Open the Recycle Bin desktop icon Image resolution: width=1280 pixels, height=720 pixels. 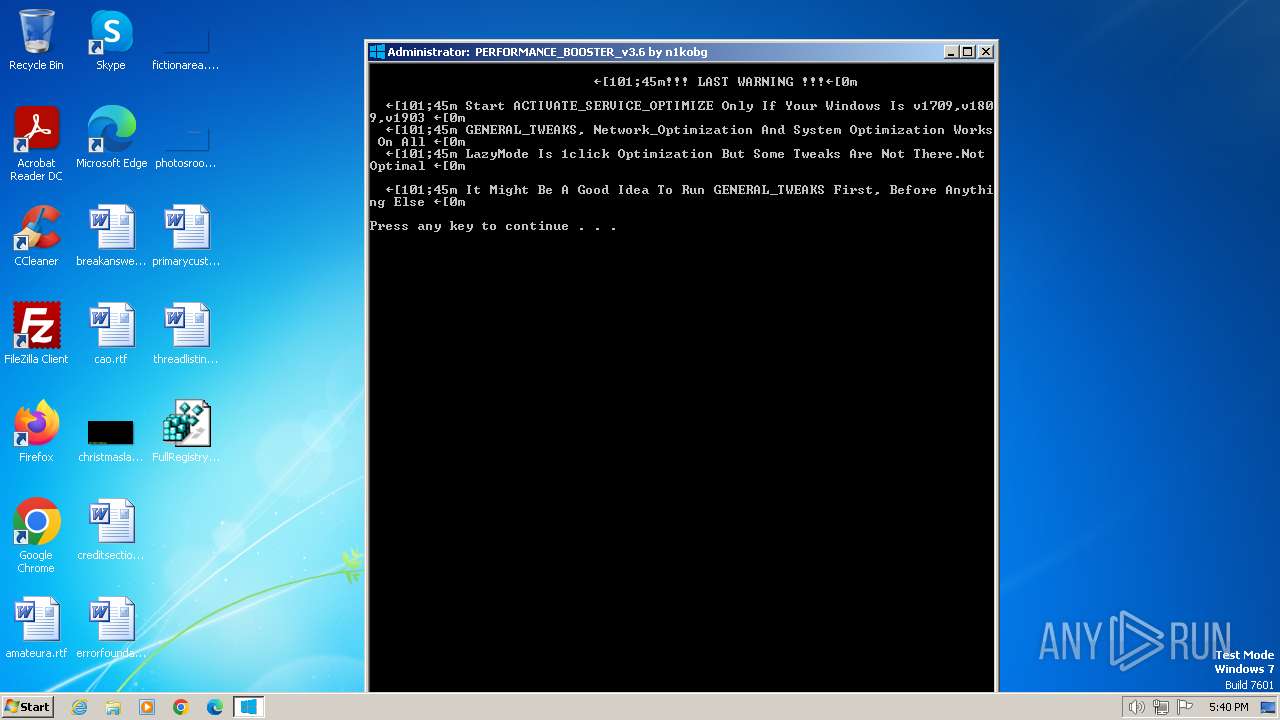click(x=36, y=42)
